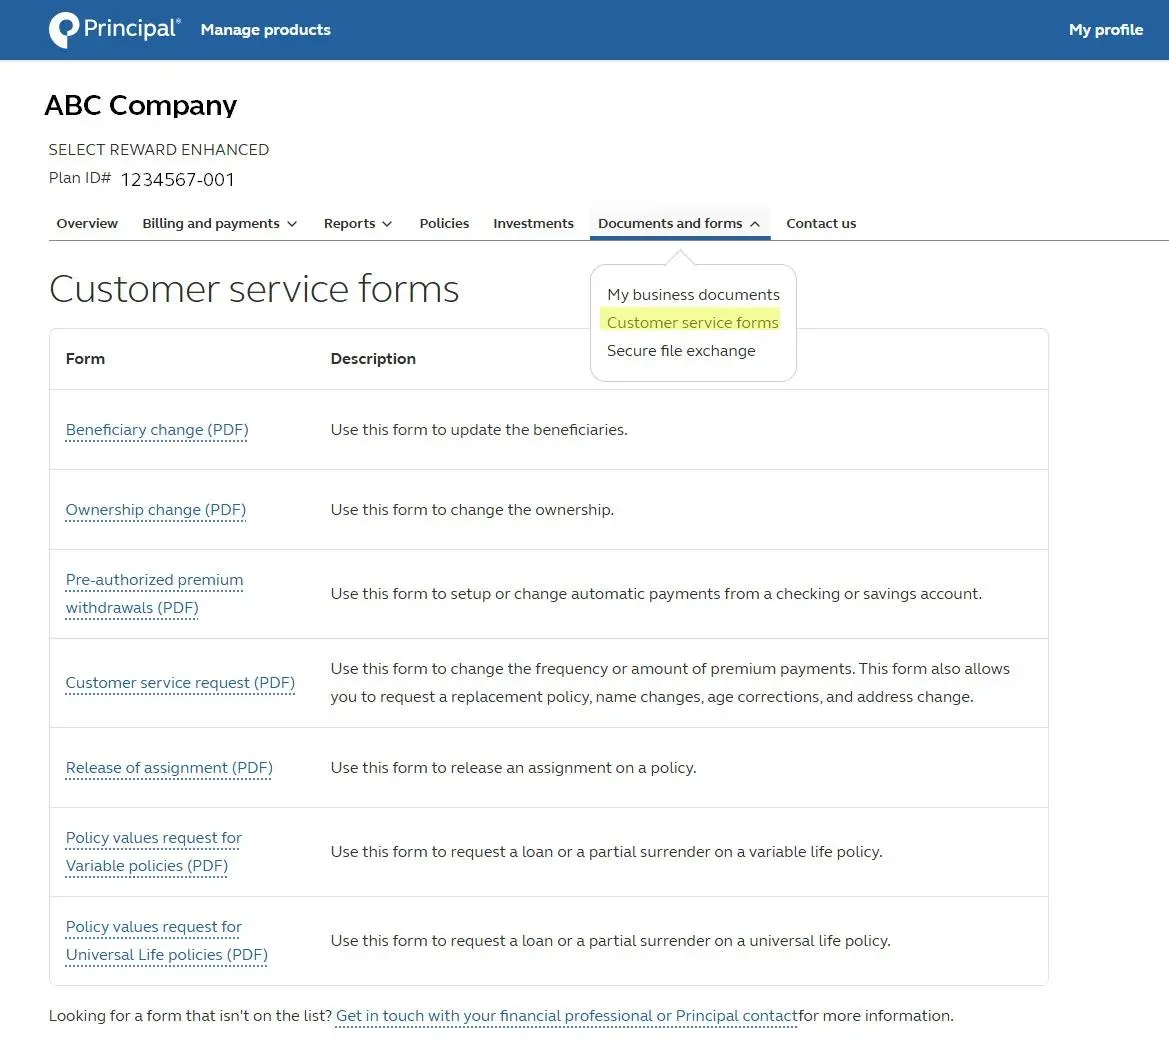Screen dimensions: 1169x1052
Task: Switch to the Investments tab
Action: click(x=534, y=223)
